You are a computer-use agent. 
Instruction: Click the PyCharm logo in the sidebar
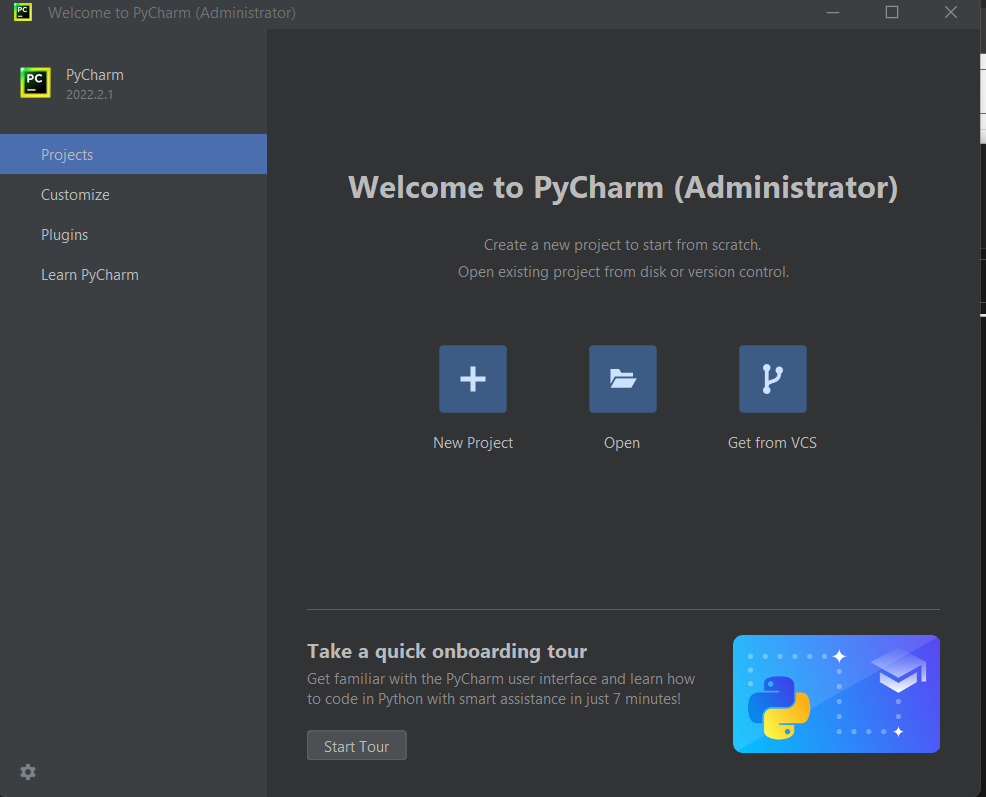35,82
